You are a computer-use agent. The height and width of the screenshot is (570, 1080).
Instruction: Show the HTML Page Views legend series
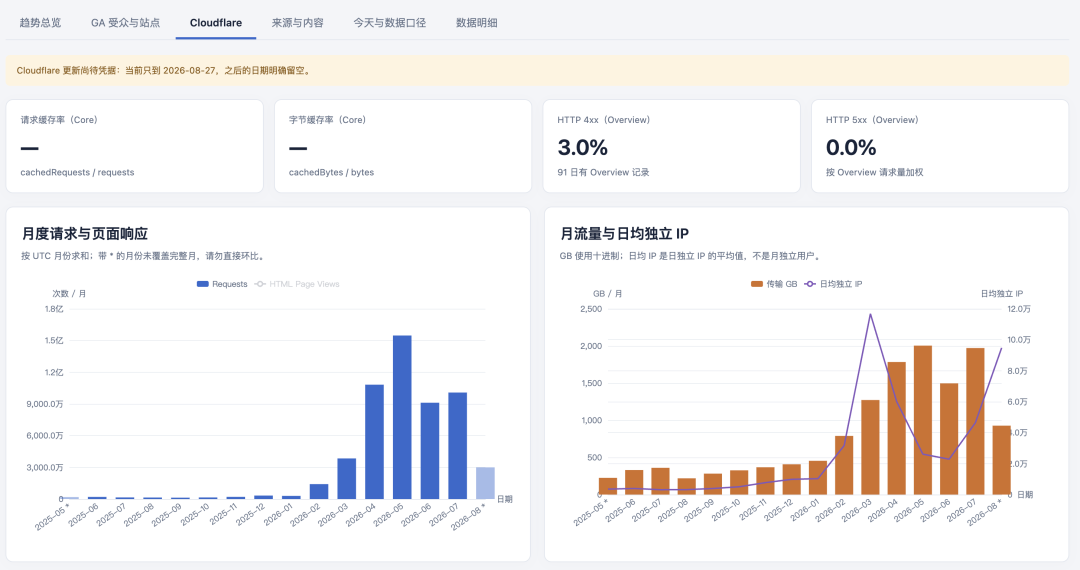pos(297,284)
